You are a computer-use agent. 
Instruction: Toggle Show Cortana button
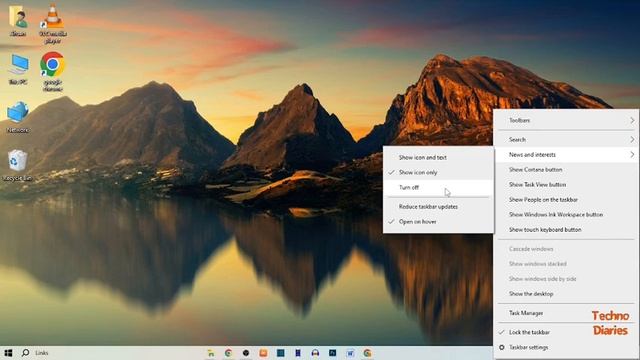[566, 169]
